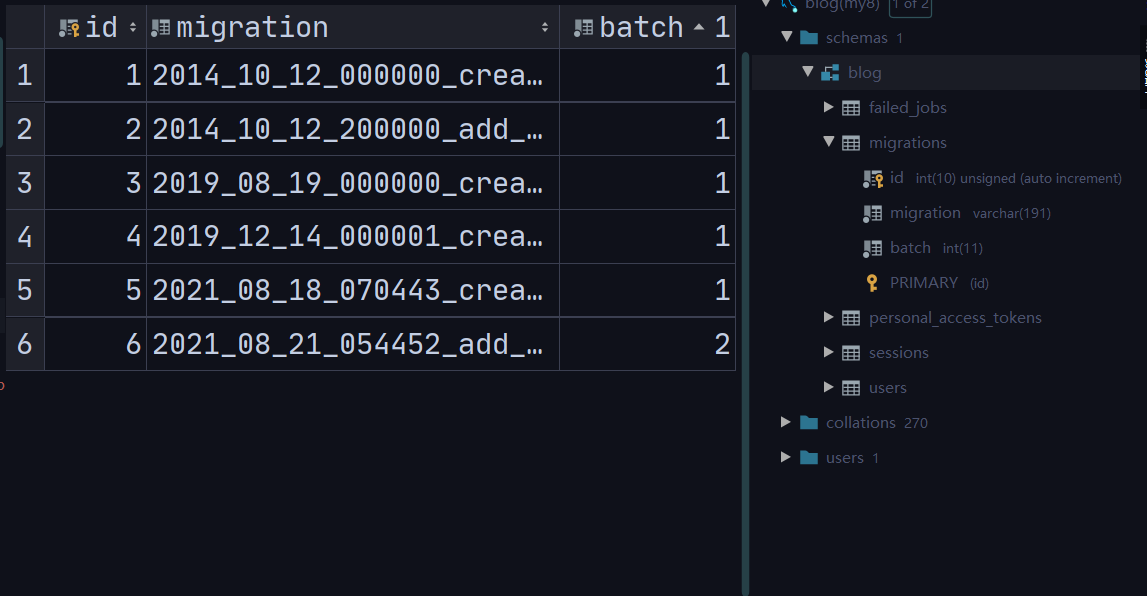The height and width of the screenshot is (596, 1147).
Task: Select cell 2014_10_12_200000_add_…
Action: tap(353, 129)
